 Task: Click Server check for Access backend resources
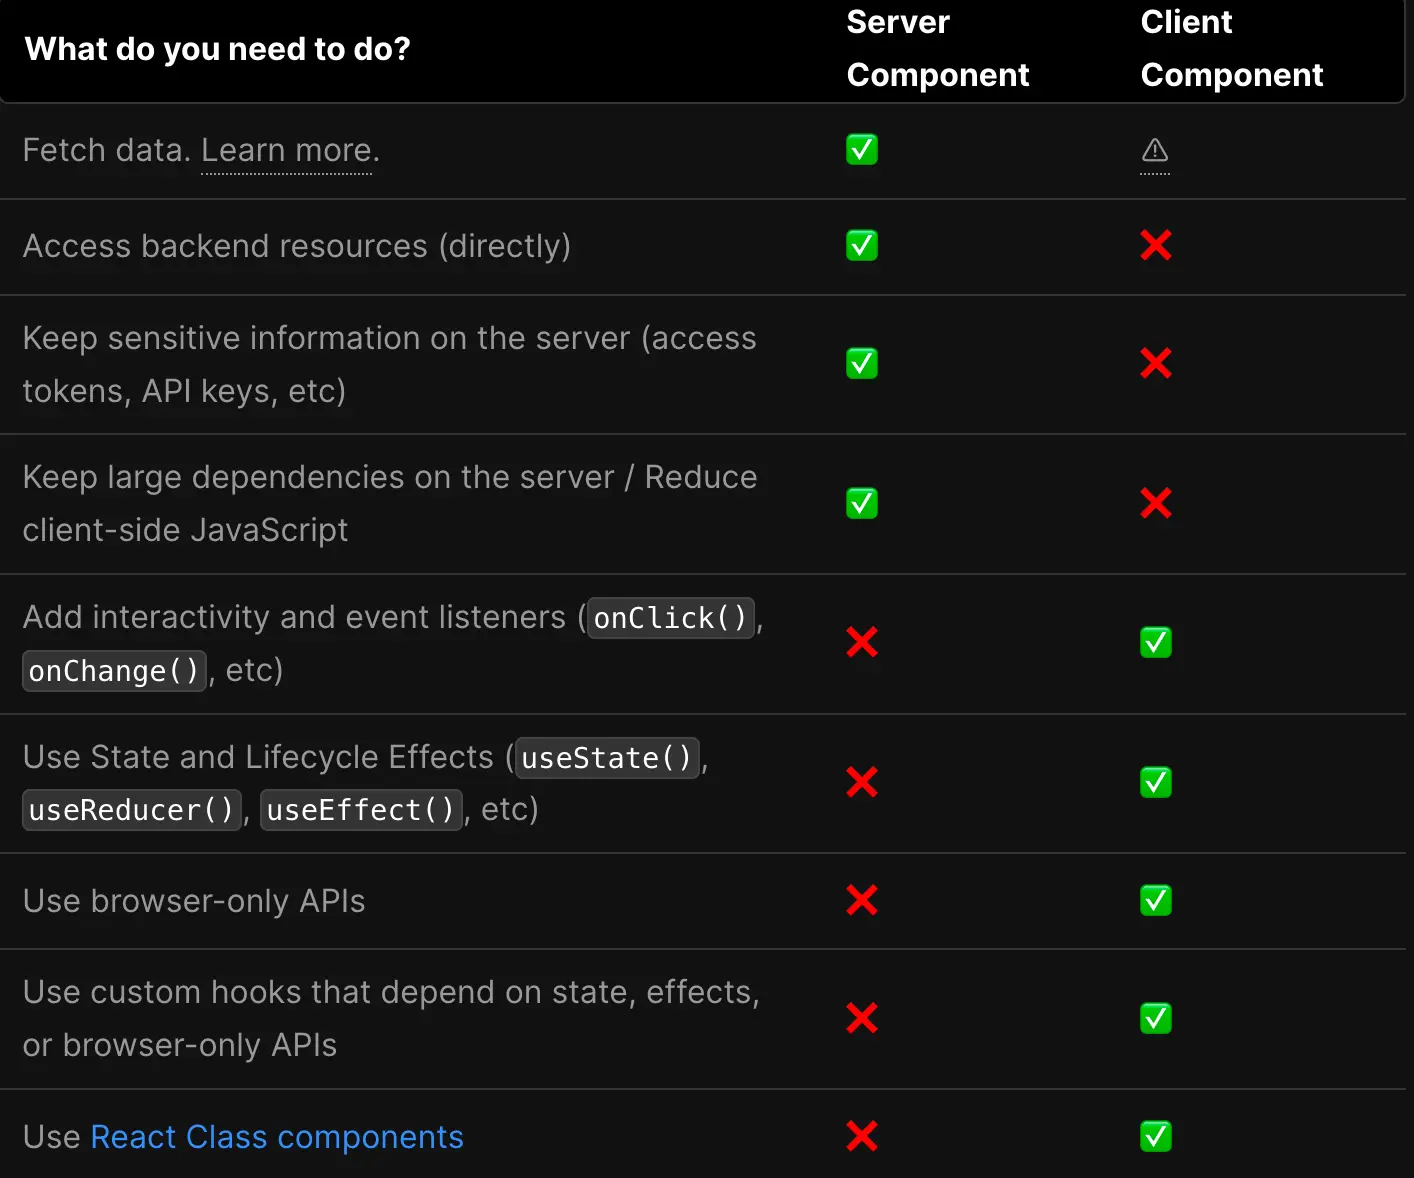click(x=862, y=246)
